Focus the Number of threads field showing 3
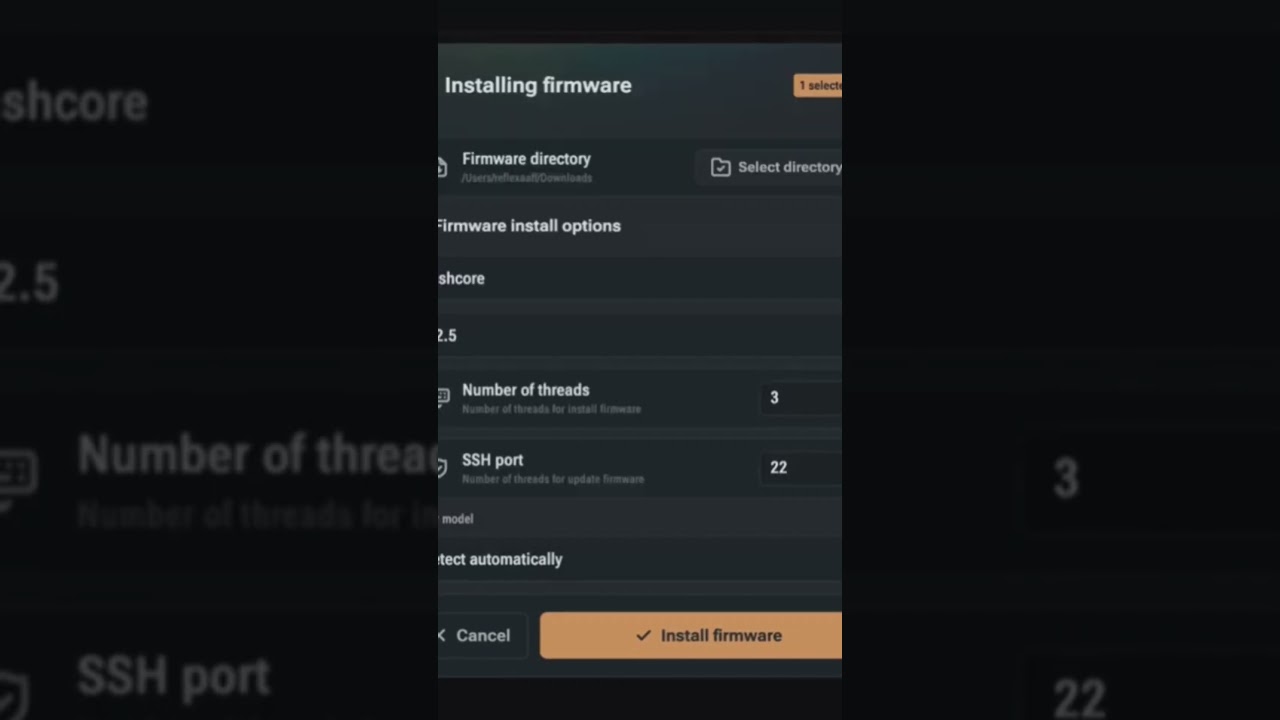Viewport: 1280px width, 720px height. (x=800, y=398)
